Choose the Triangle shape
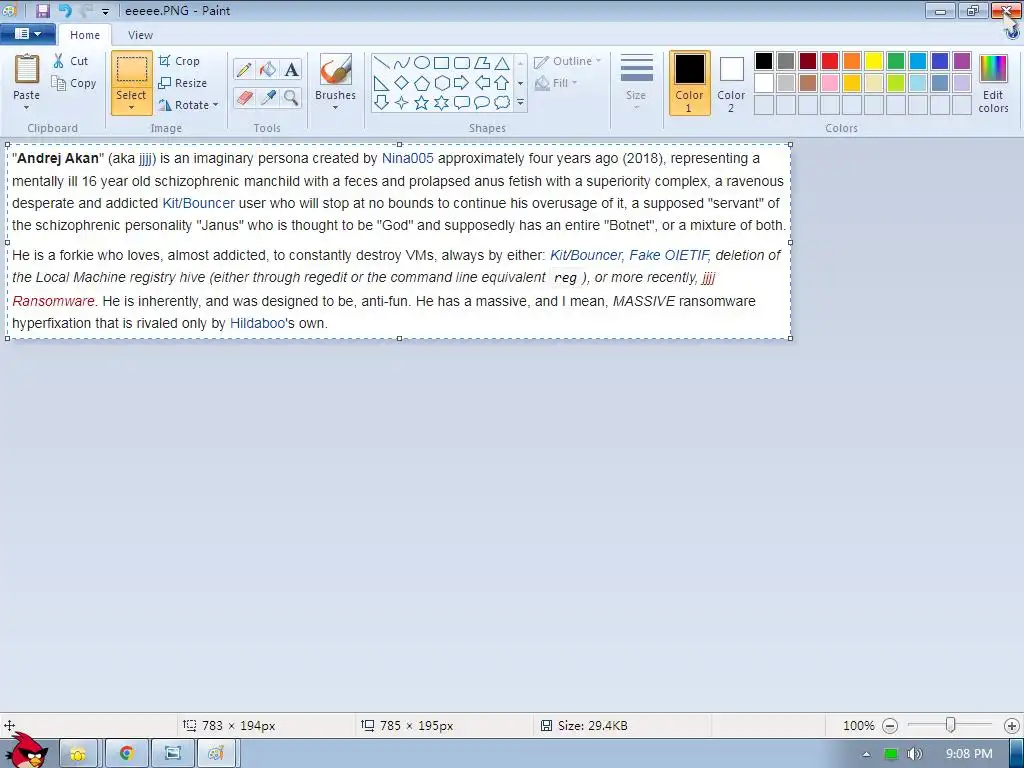 click(502, 63)
